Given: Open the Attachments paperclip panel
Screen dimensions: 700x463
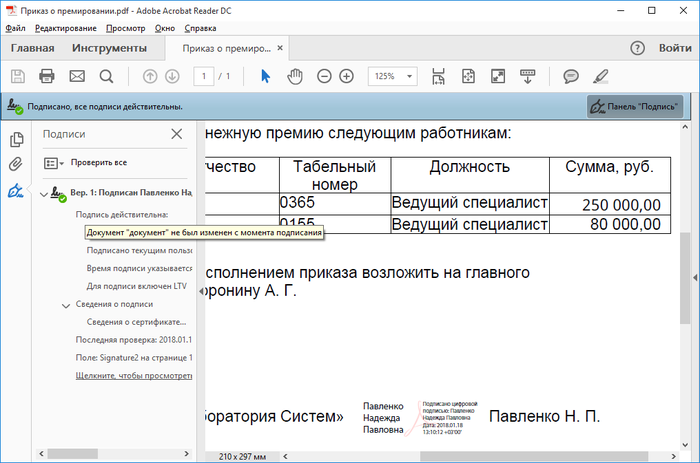Looking at the screenshot, I should tap(16, 165).
